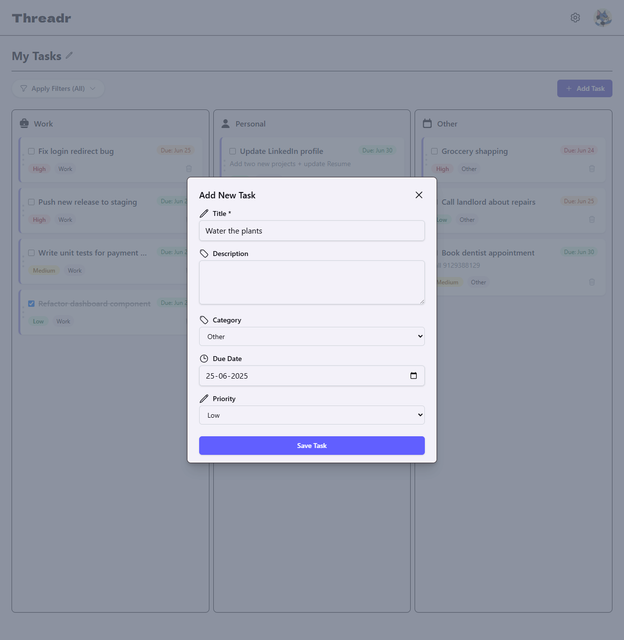Click the Add Task button
The width and height of the screenshot is (624, 640).
point(584,89)
